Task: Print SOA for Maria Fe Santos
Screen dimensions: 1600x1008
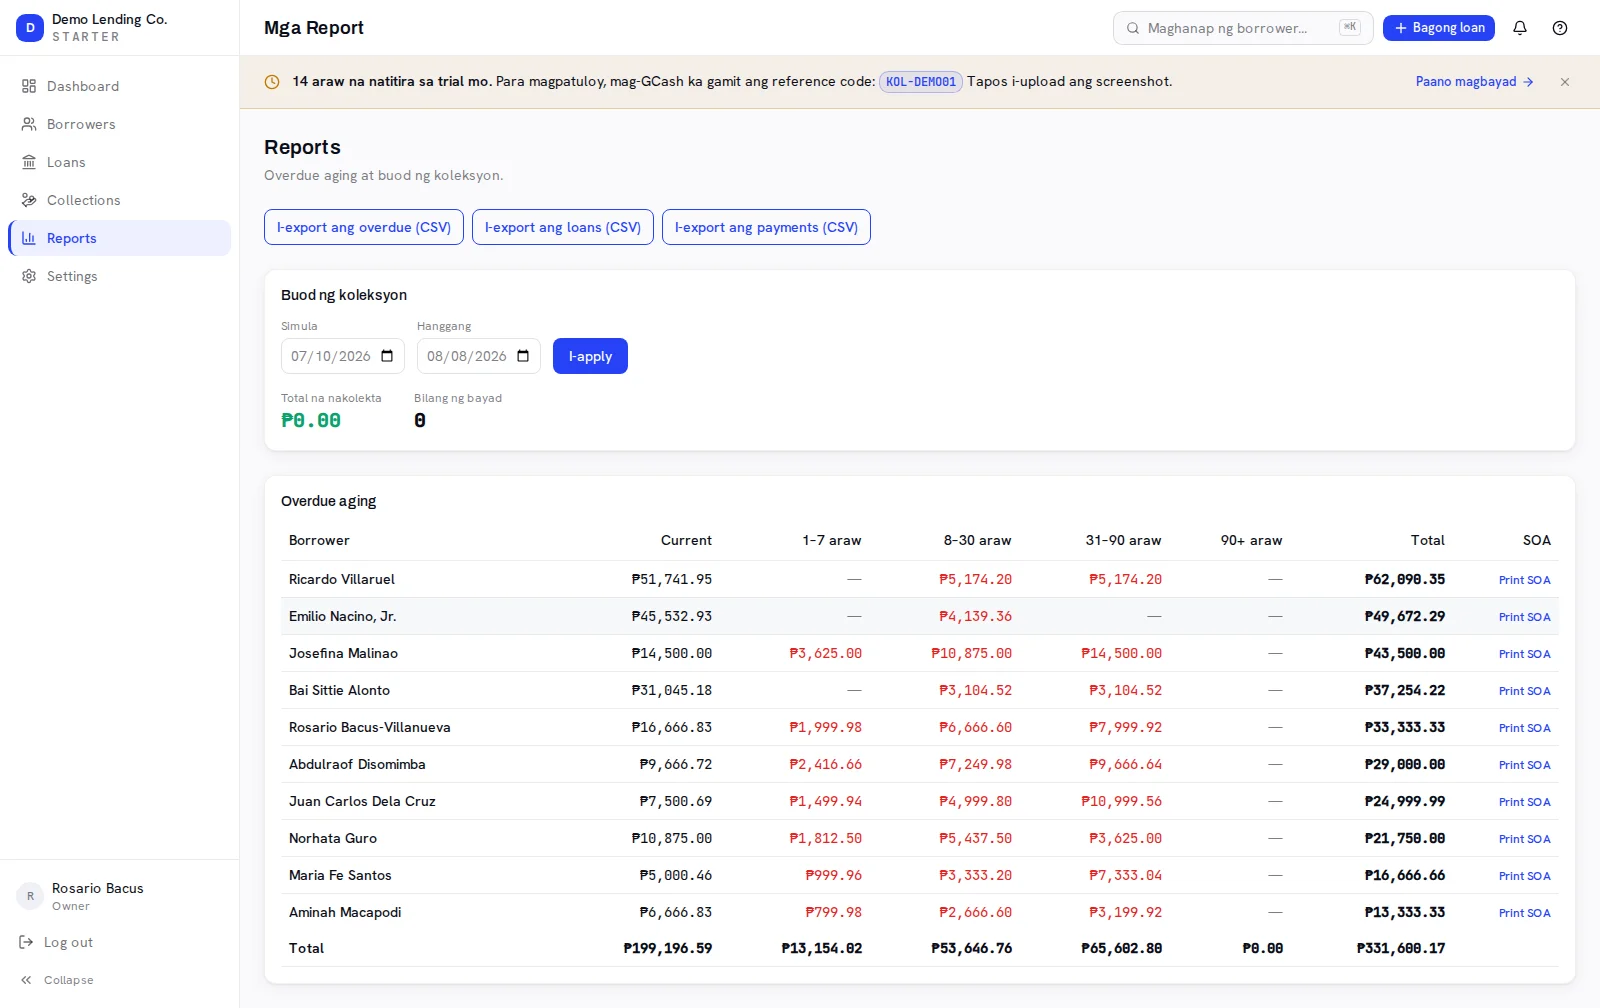Action: pos(1524,876)
